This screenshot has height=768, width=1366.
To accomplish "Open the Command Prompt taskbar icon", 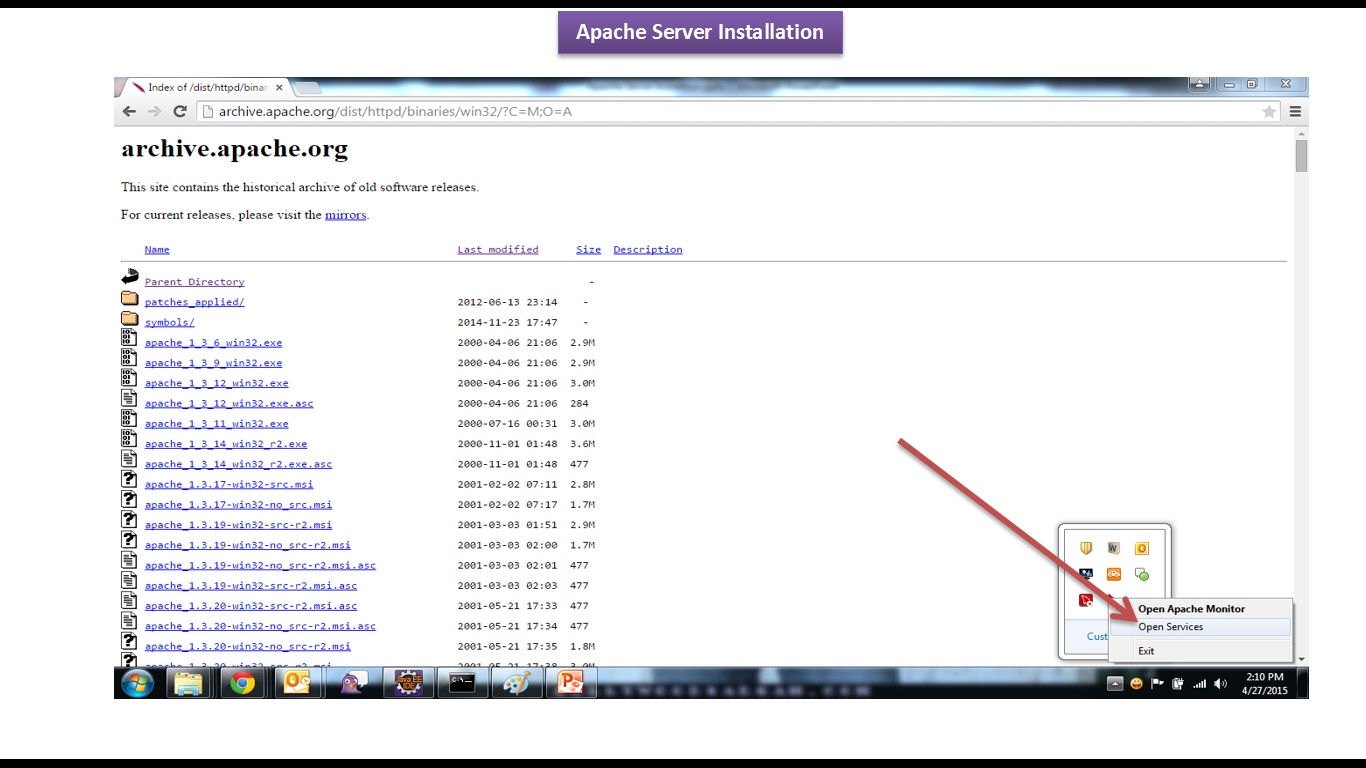I will (x=461, y=684).
